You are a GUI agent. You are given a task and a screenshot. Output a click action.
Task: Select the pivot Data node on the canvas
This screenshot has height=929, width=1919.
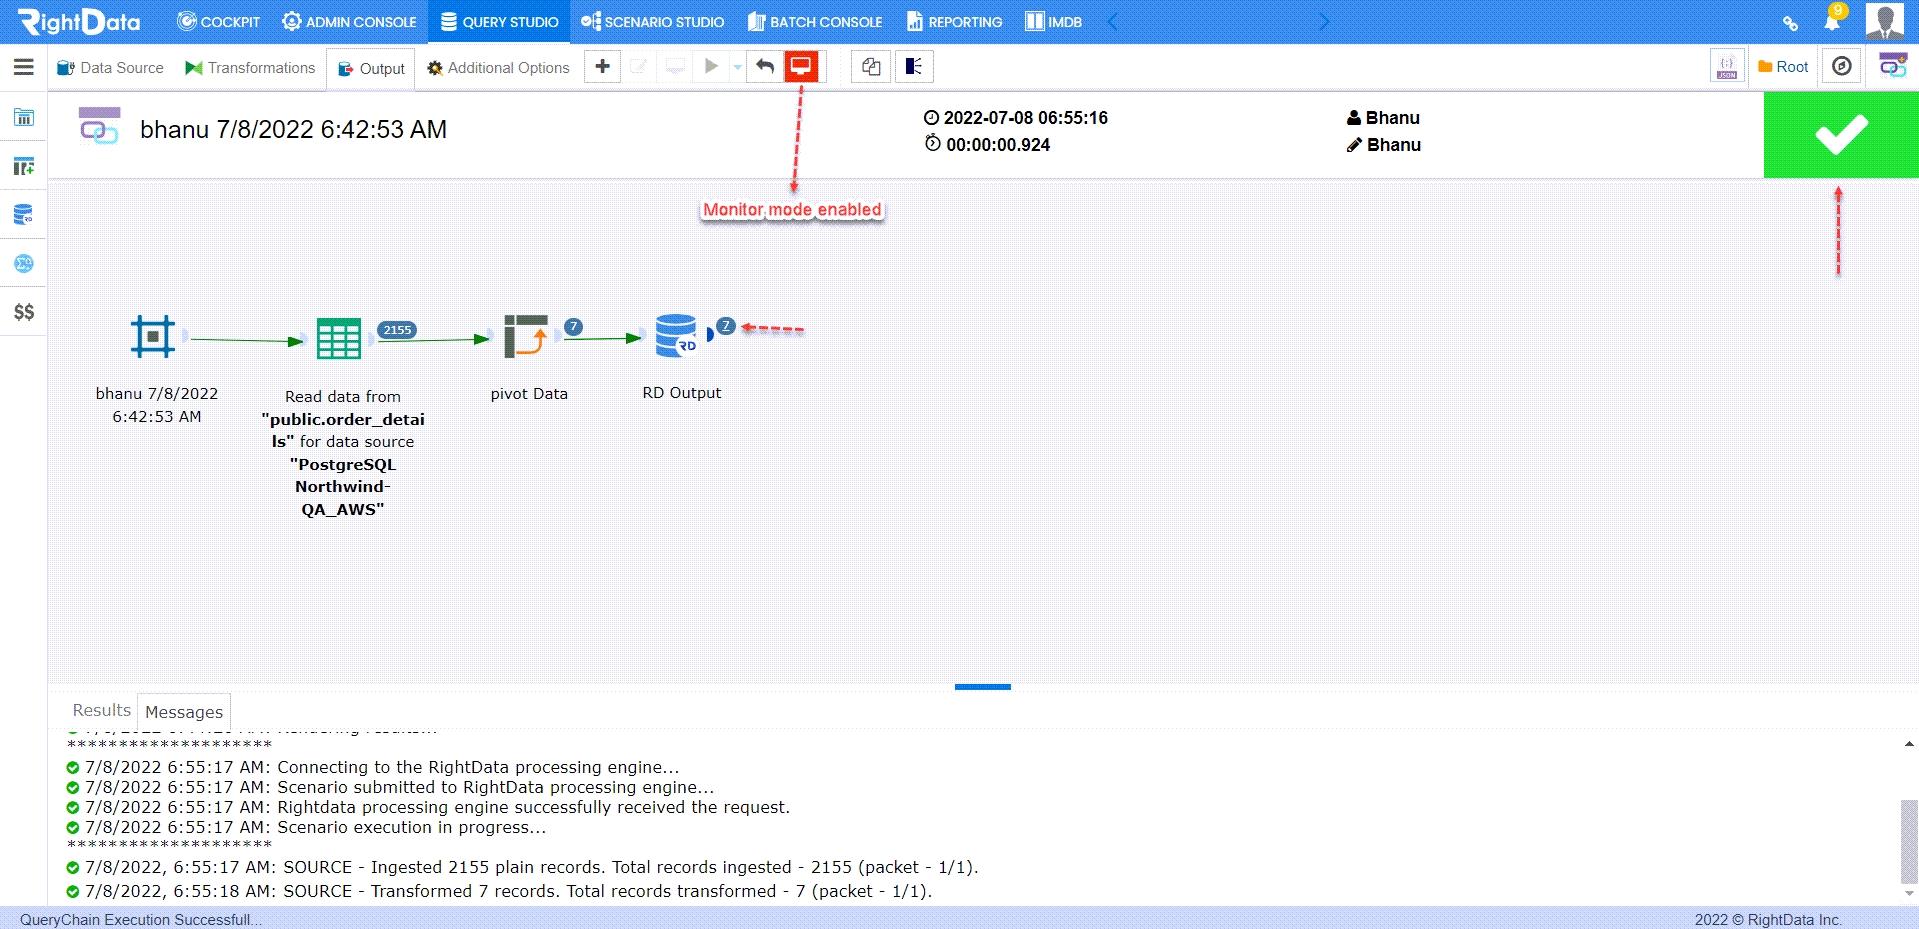click(x=528, y=337)
